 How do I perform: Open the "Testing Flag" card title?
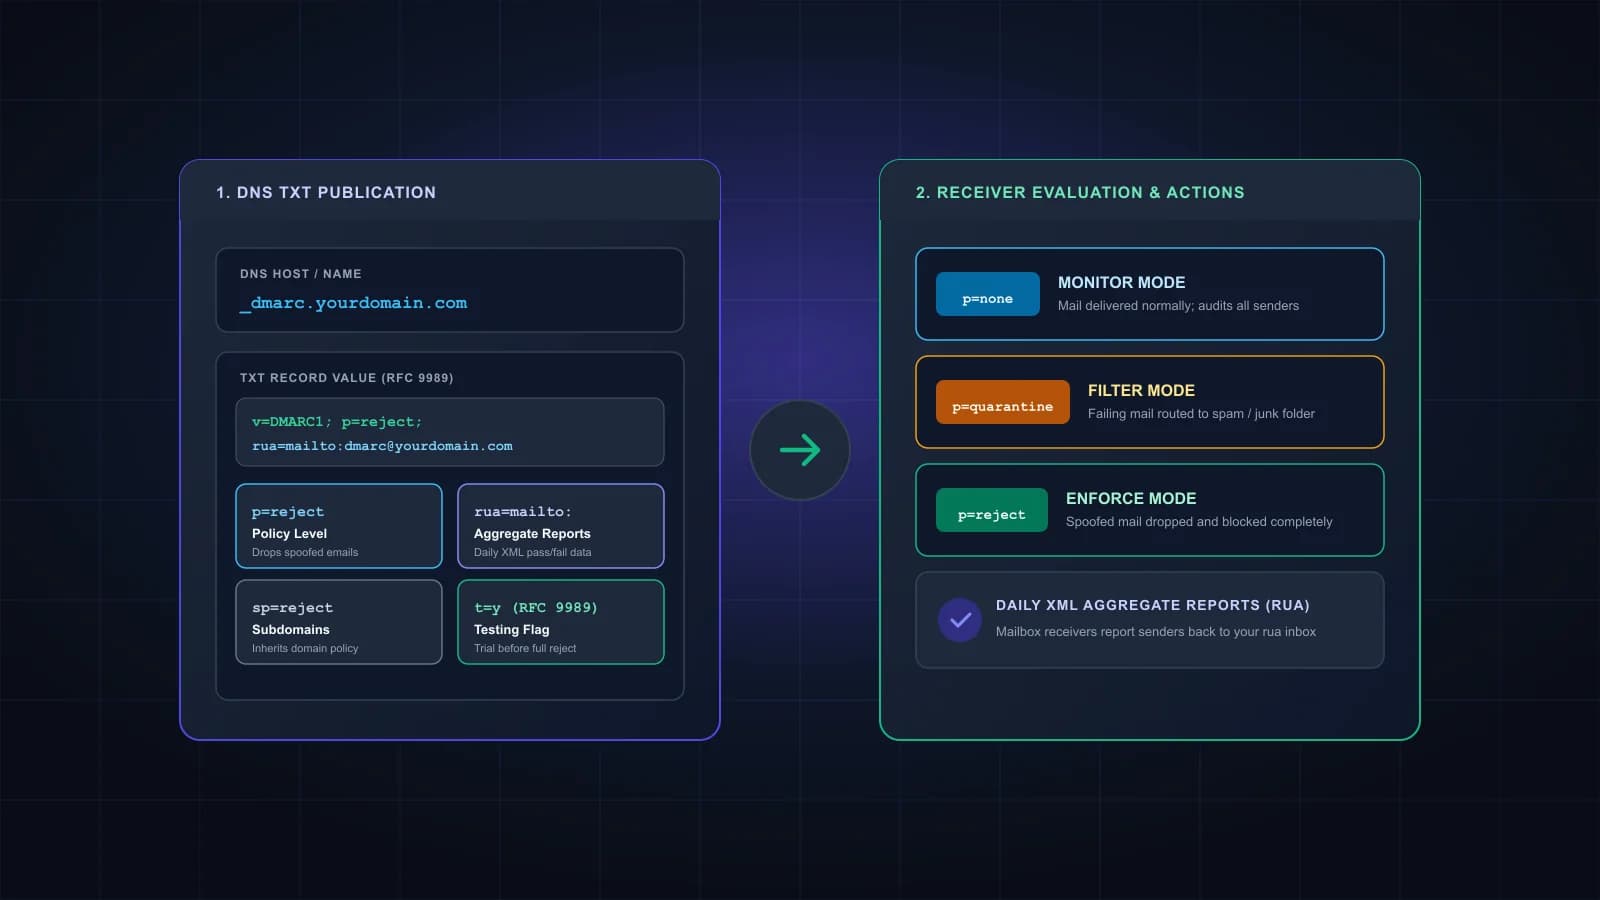coord(511,630)
